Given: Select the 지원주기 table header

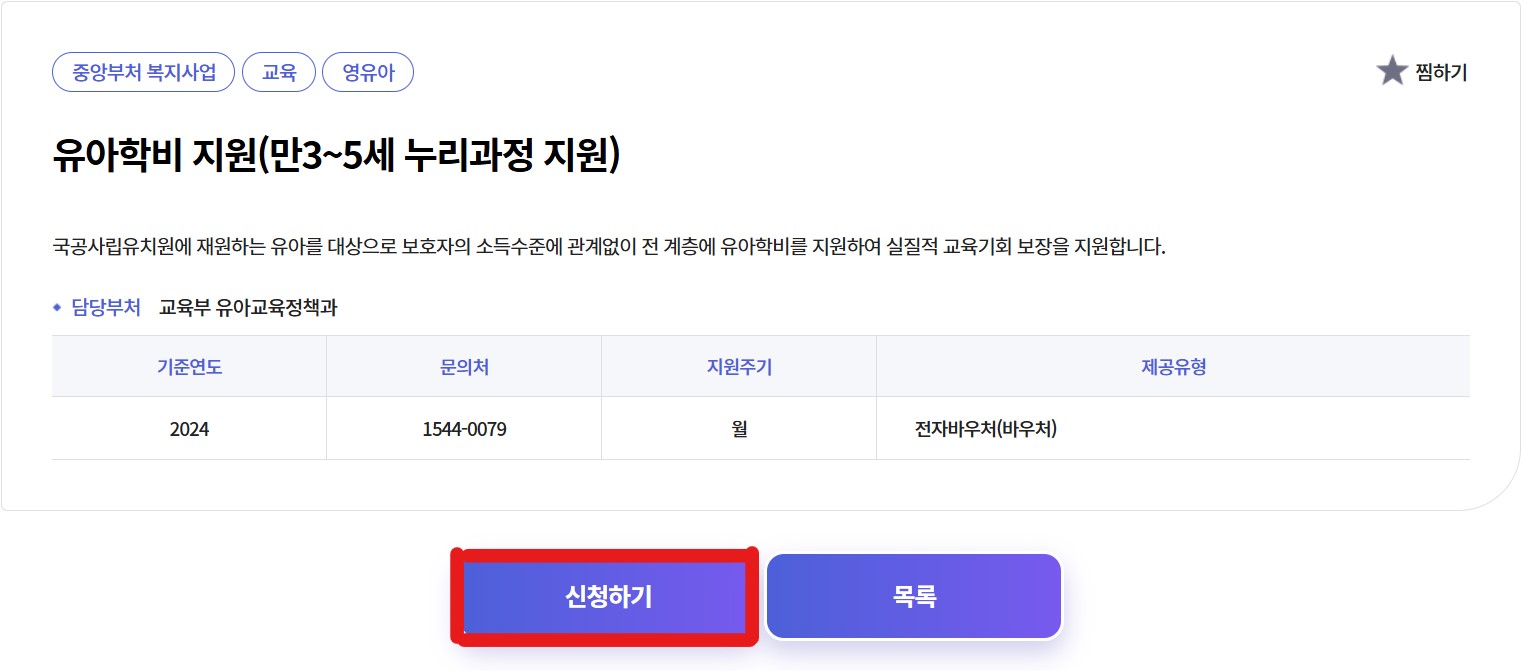Looking at the screenshot, I should pyautogui.click(x=738, y=366).
